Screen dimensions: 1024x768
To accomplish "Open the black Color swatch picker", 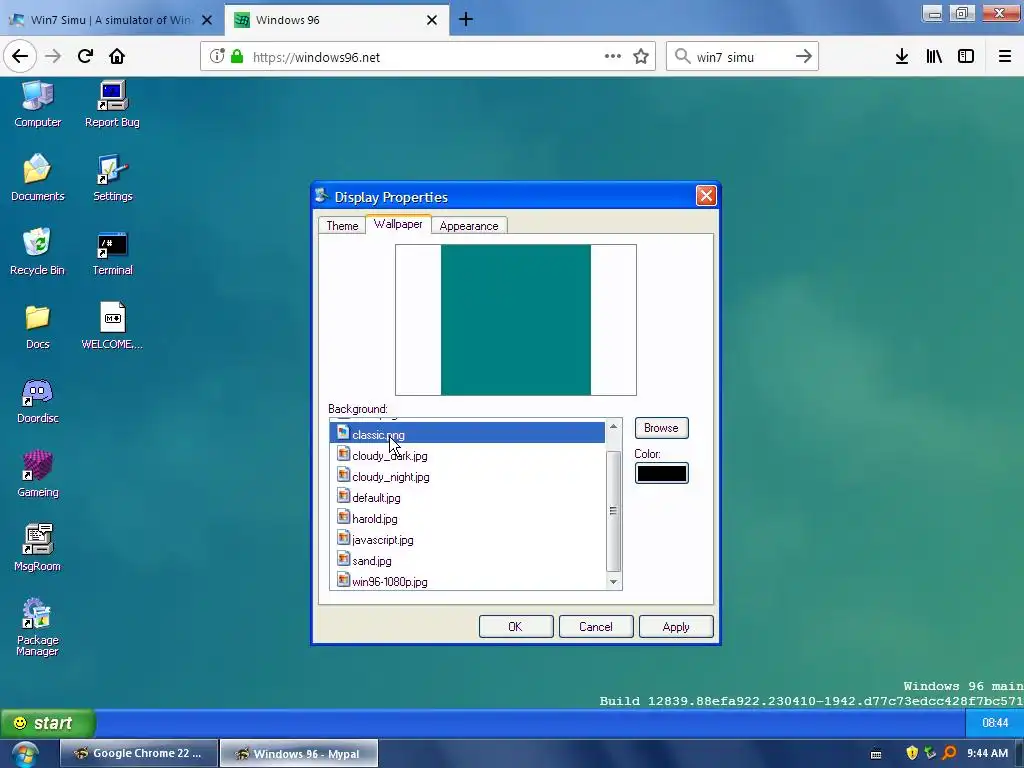I will pos(662,473).
